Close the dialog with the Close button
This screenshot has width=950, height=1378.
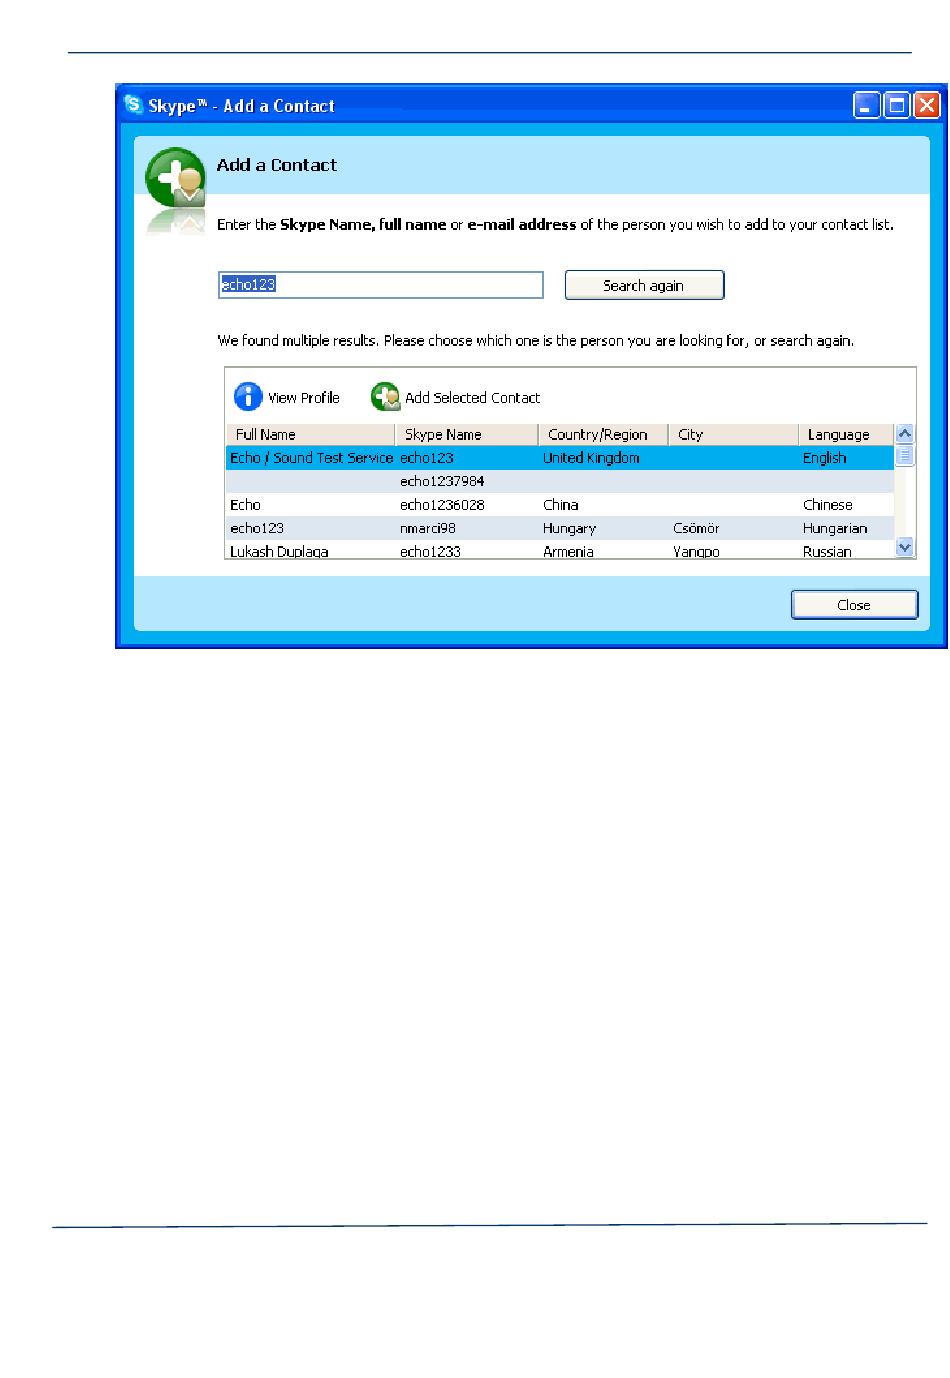(854, 605)
